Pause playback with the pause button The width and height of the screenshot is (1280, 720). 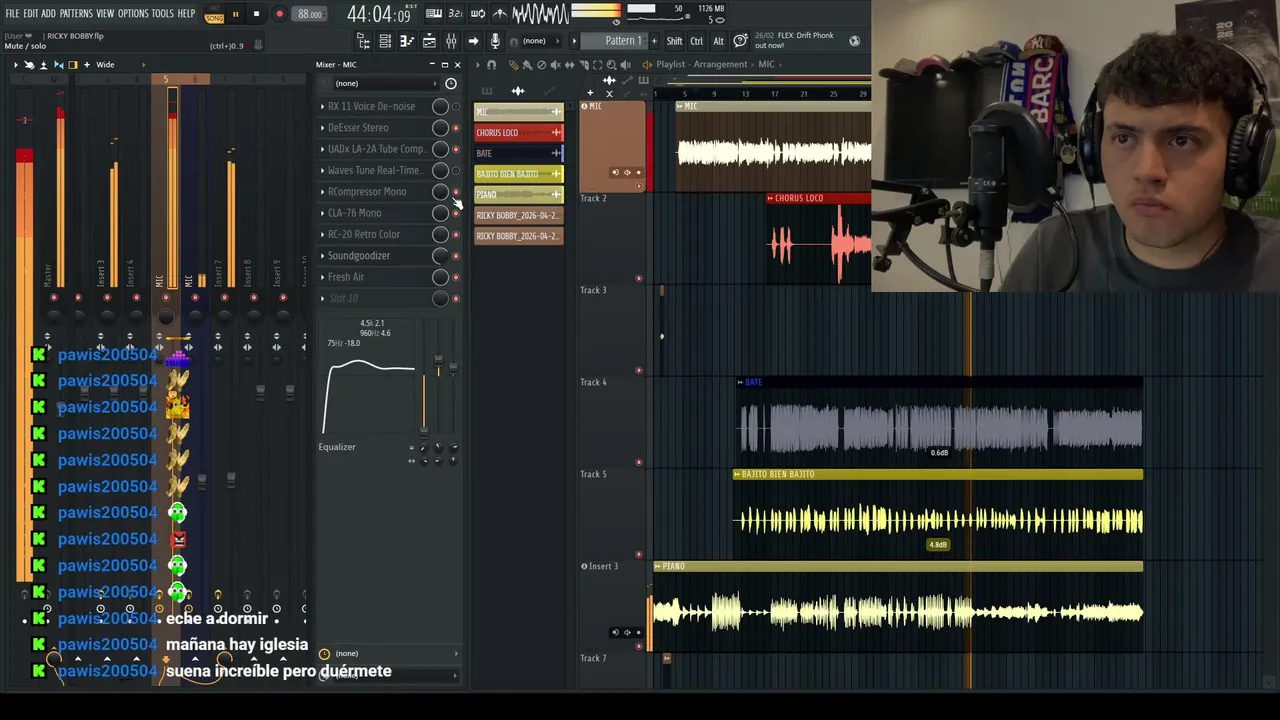235,14
